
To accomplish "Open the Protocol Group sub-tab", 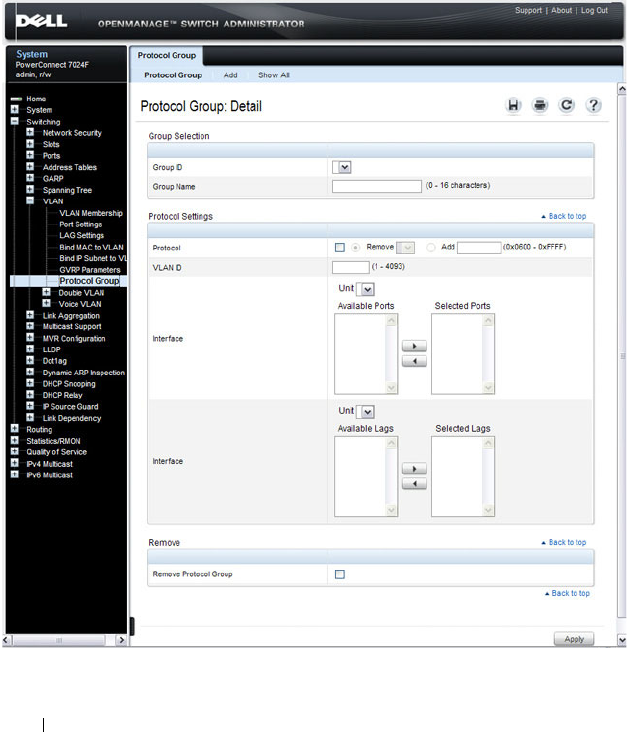I will pos(173,75).
